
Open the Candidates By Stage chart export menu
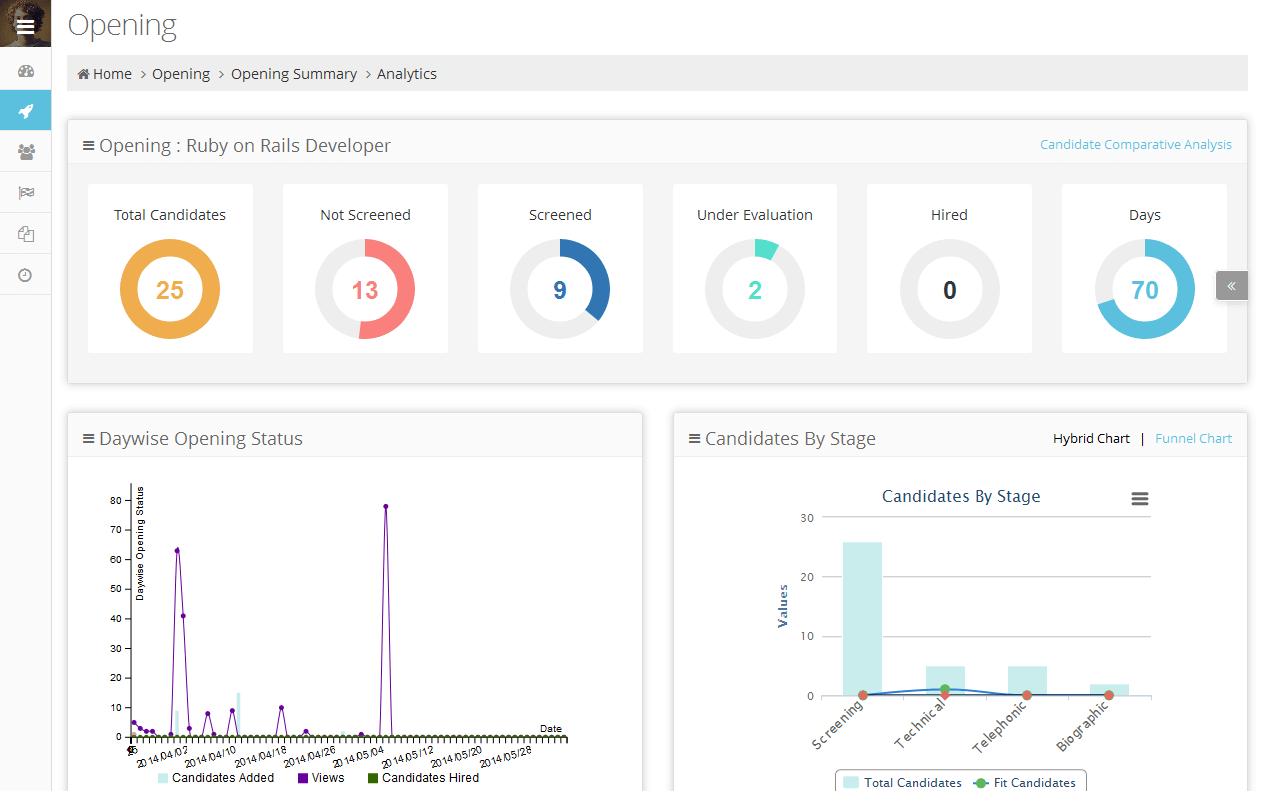(x=1139, y=499)
